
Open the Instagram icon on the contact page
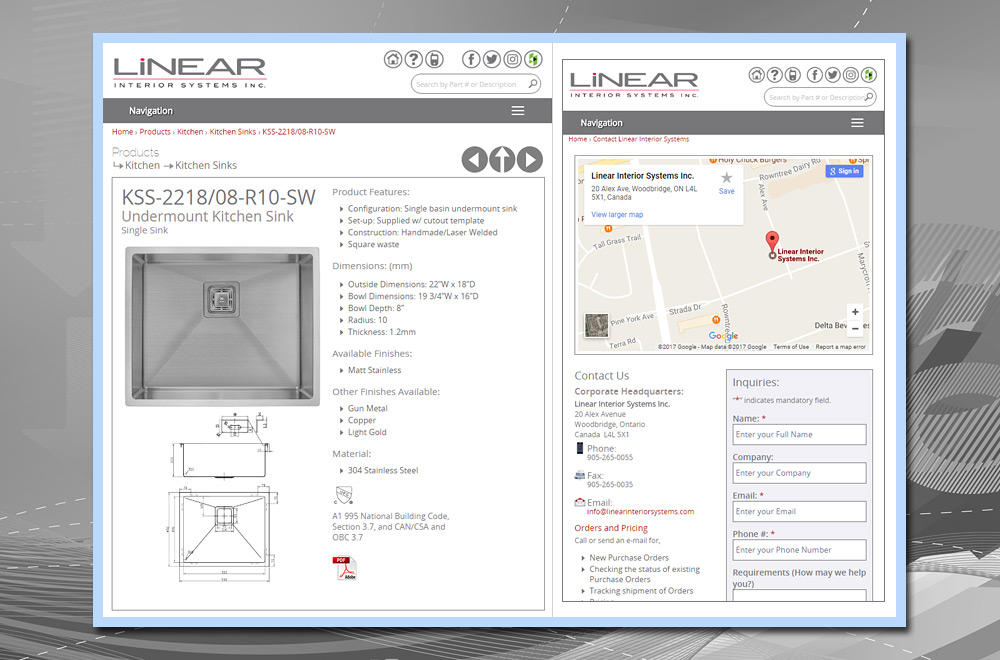pyautogui.click(x=850, y=75)
